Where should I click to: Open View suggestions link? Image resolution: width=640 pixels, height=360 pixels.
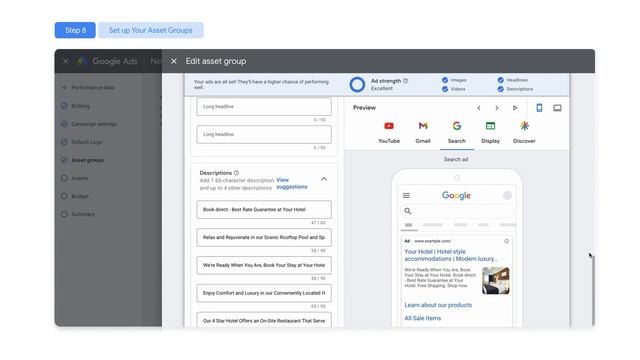pyautogui.click(x=291, y=183)
